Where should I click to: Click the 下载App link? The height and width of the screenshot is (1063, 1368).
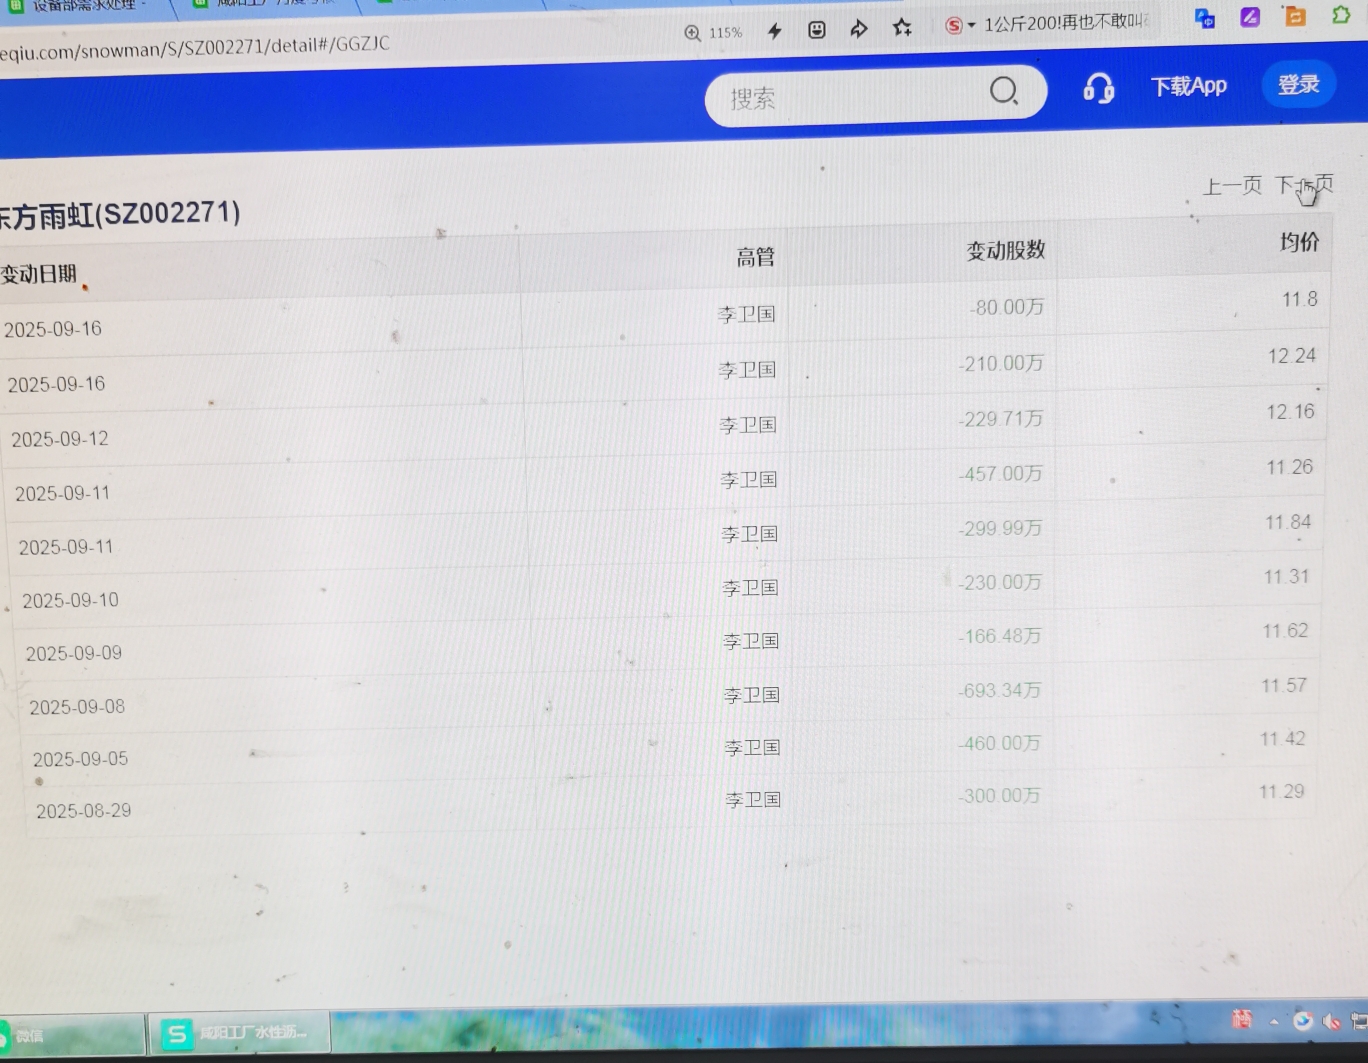click(x=1188, y=86)
